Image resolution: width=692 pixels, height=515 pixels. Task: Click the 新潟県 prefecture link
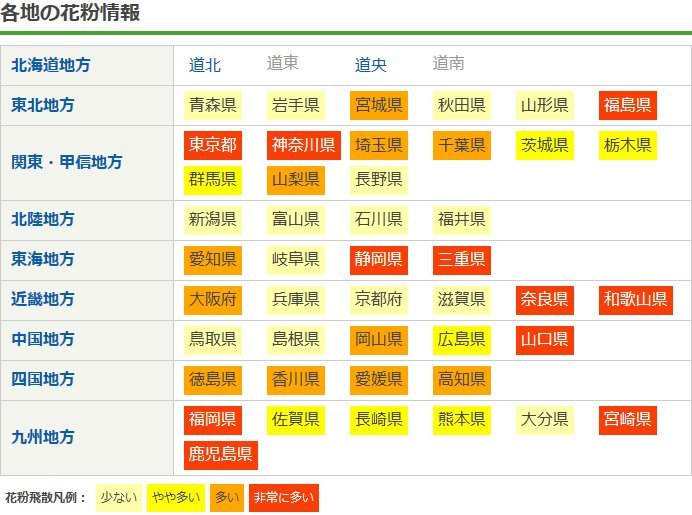coord(213,219)
